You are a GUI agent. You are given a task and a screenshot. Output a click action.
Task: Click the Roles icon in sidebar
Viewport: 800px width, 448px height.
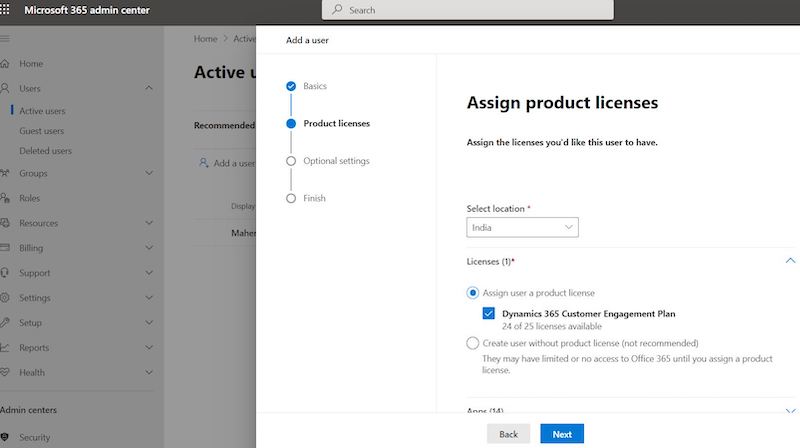pos(5,198)
